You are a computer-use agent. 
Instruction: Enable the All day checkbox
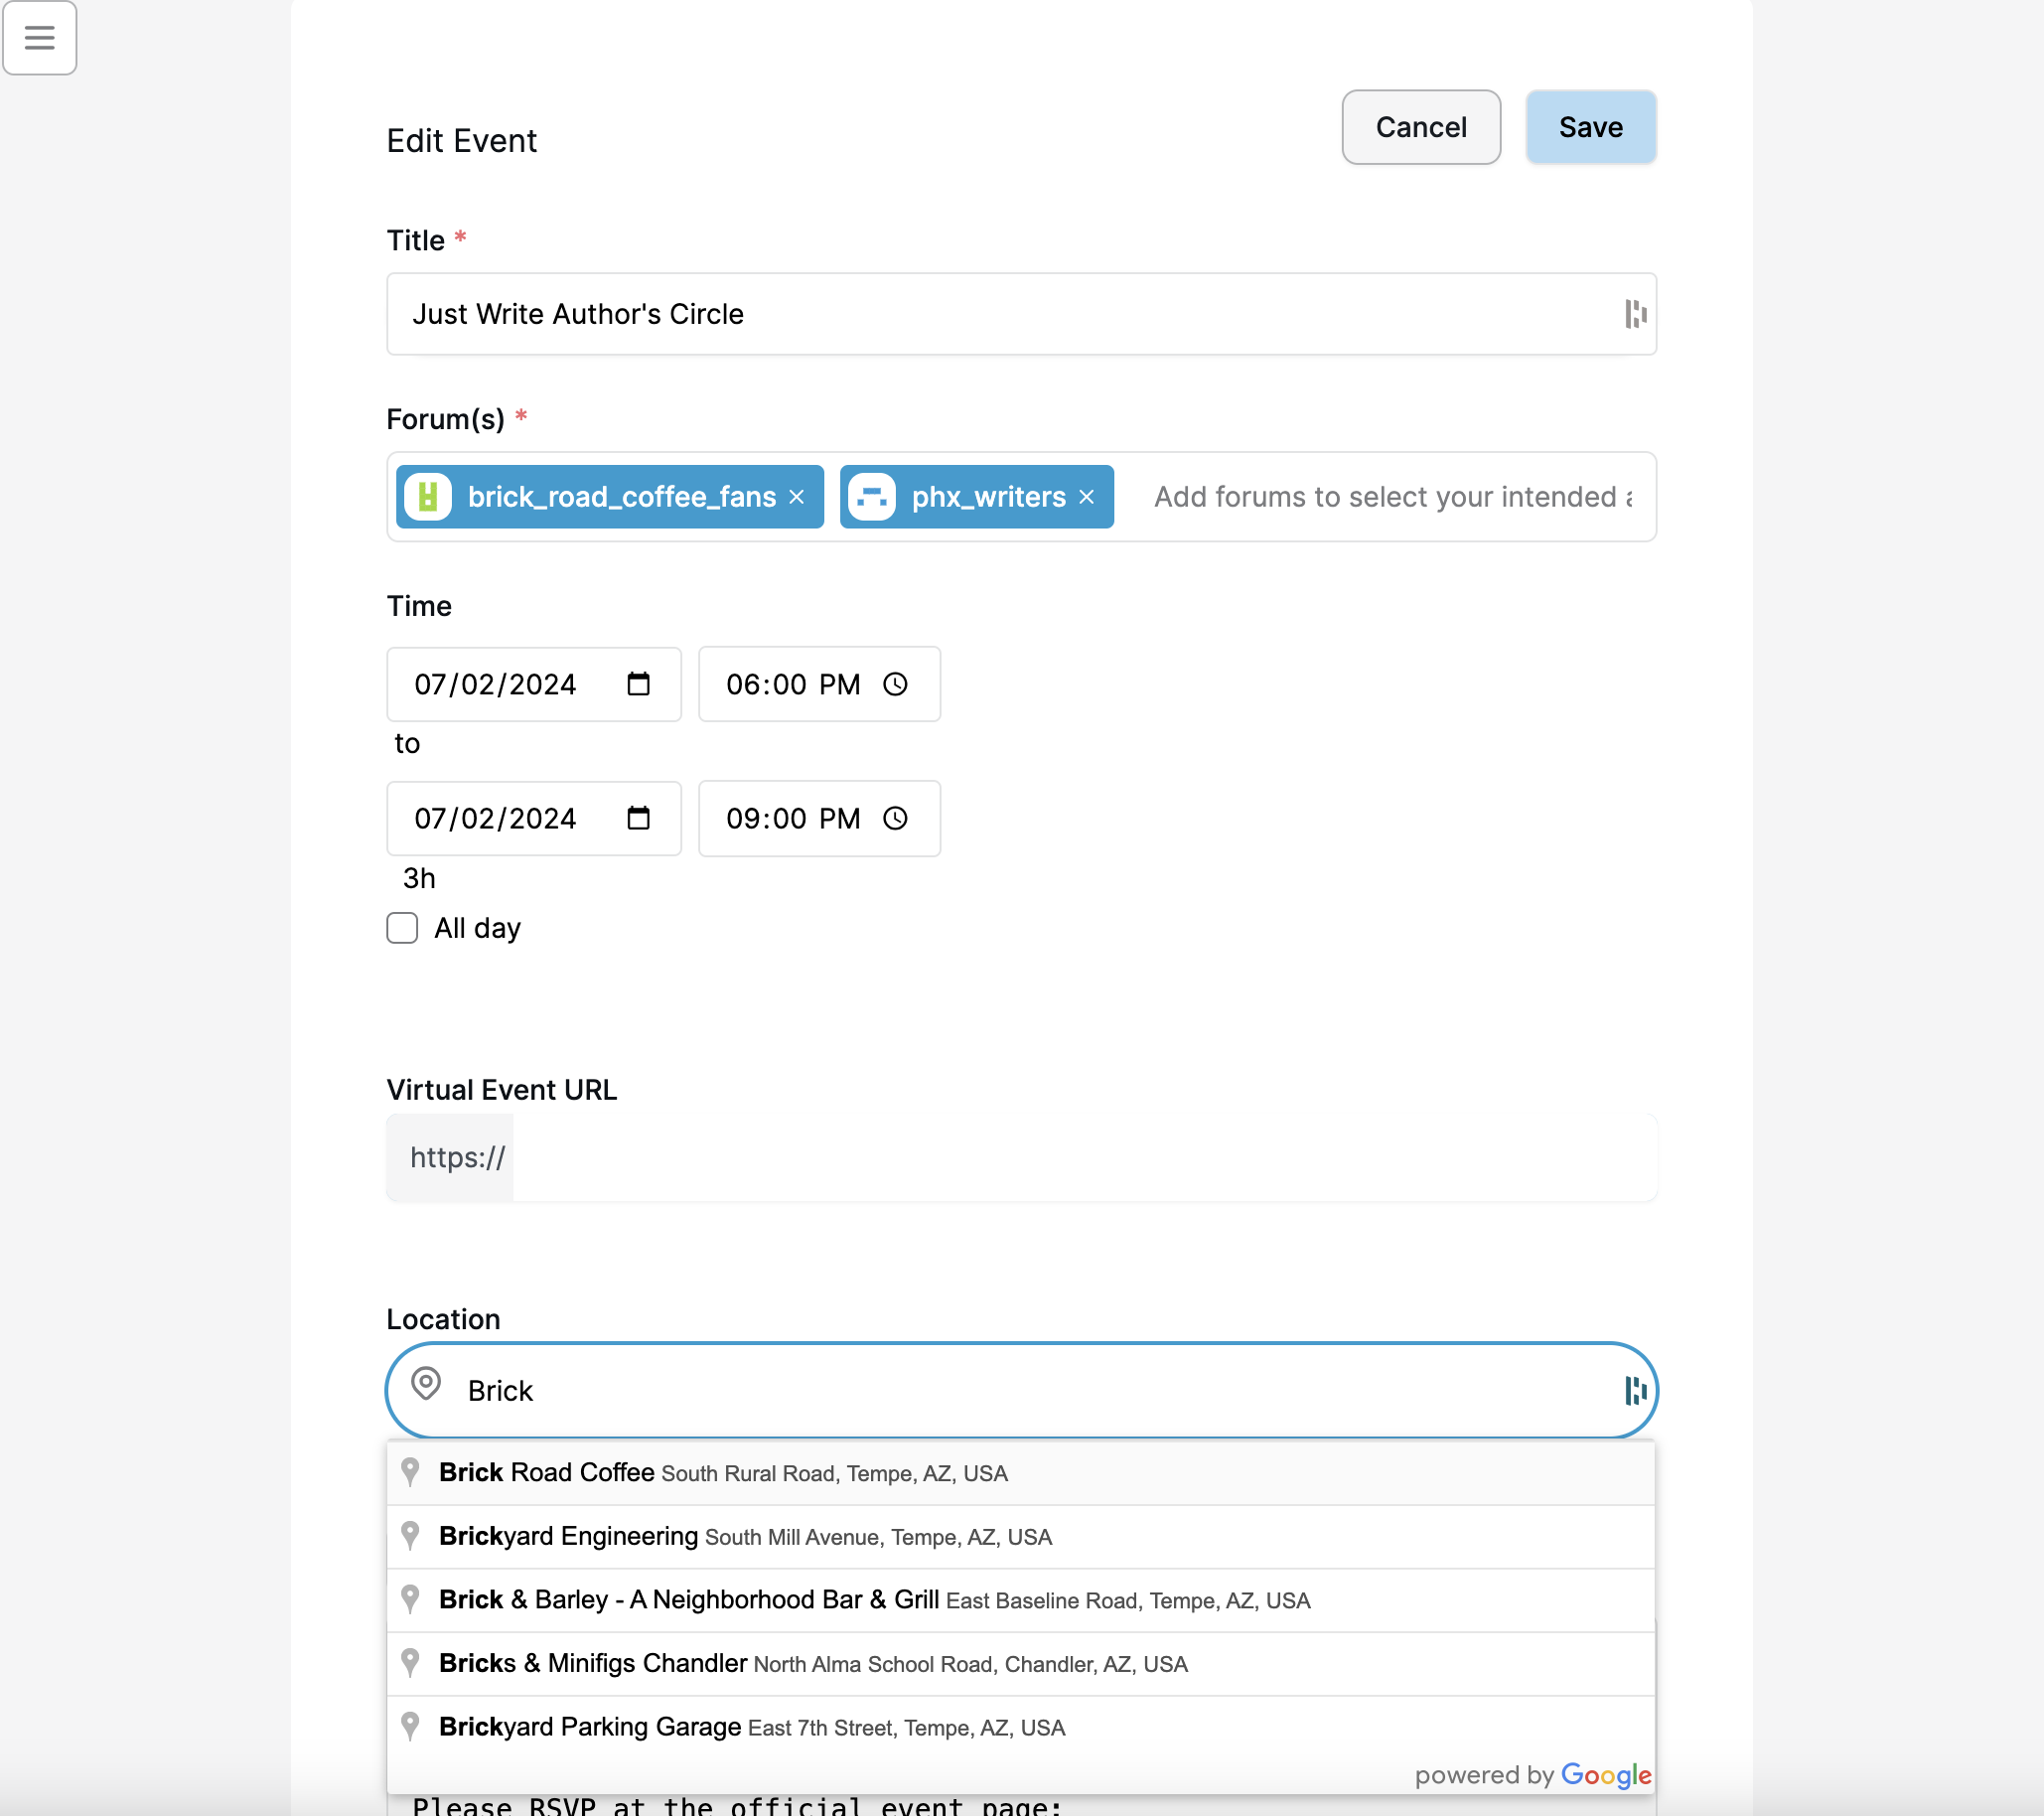coord(402,928)
